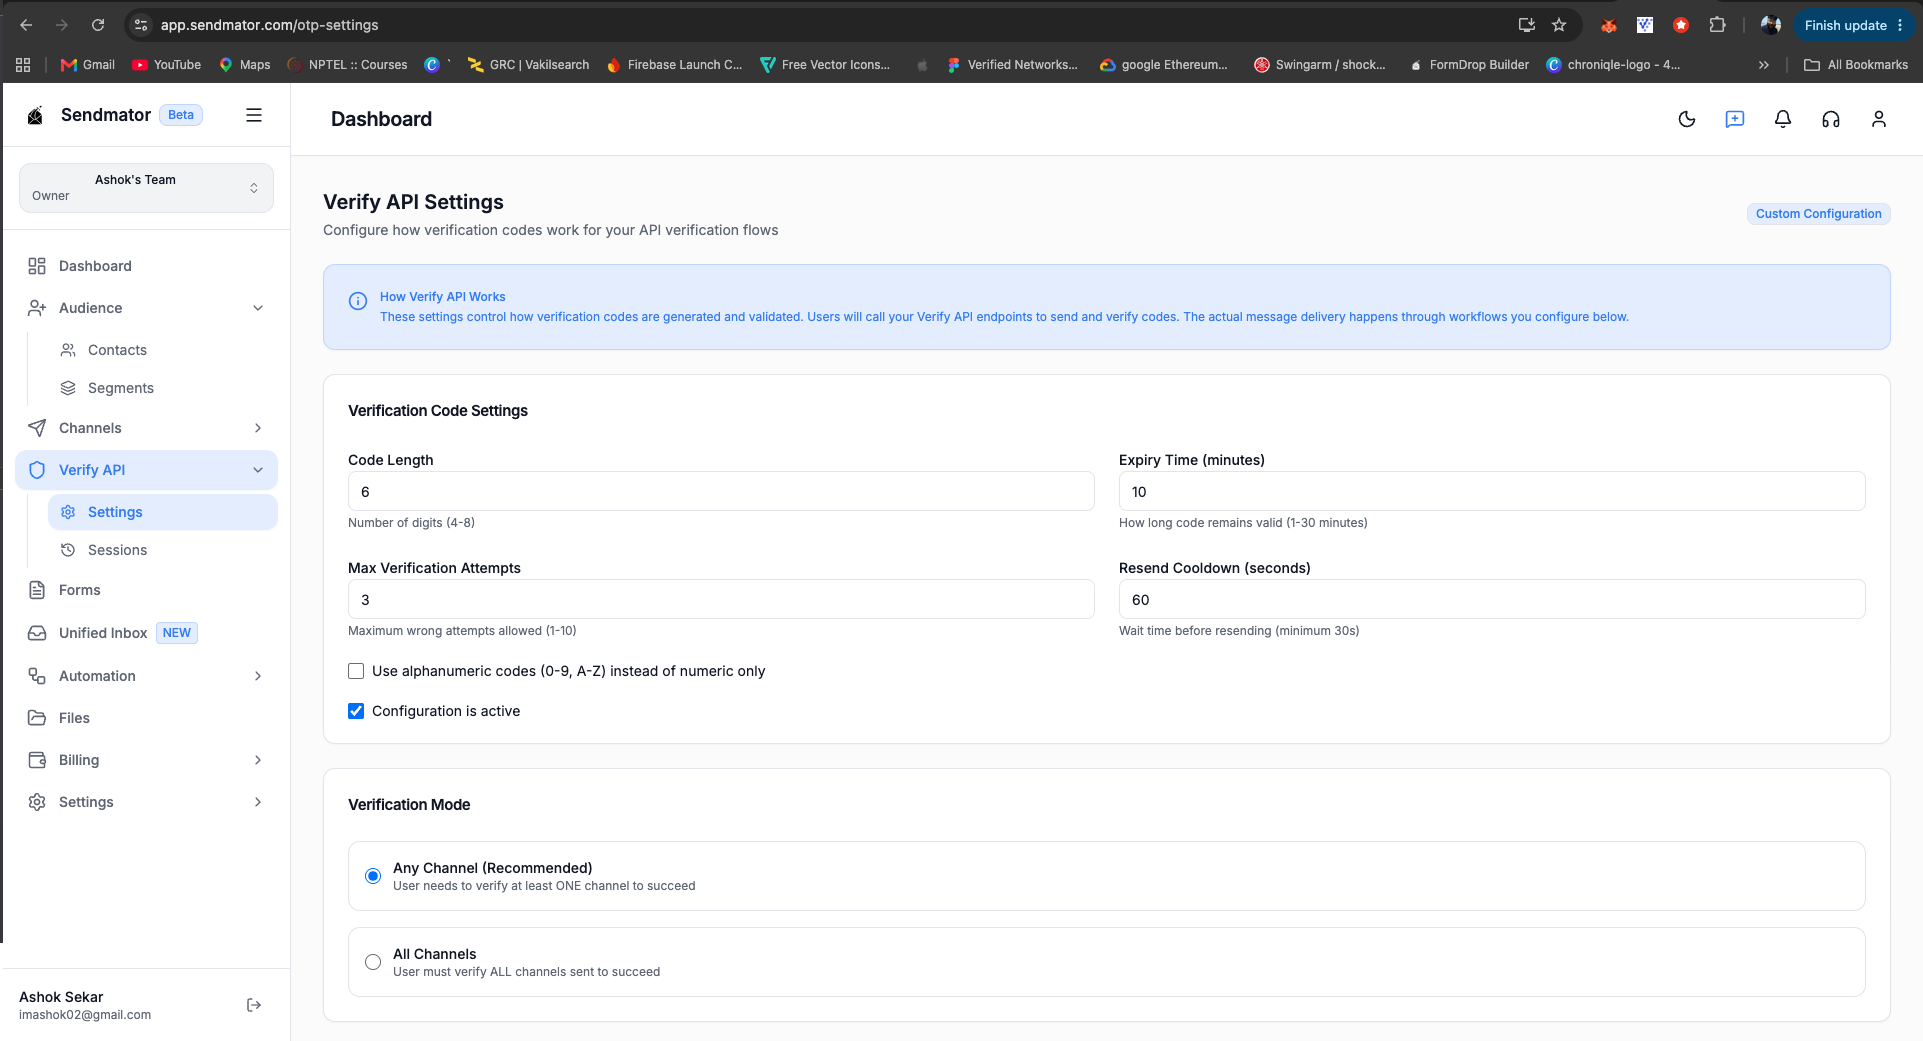Screen dimensions: 1923x1041
Task: Collapse the Verify API section chevron
Action: 258,470
